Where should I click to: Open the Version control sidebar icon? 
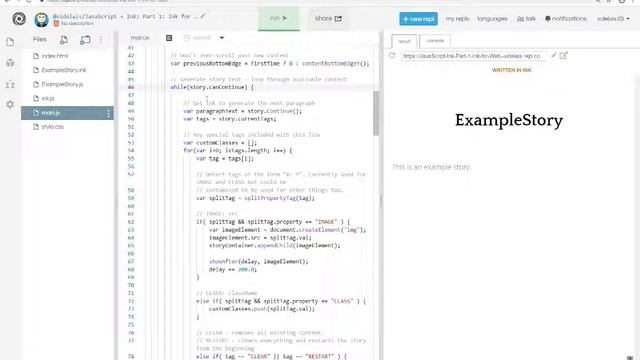[x=10, y=84]
